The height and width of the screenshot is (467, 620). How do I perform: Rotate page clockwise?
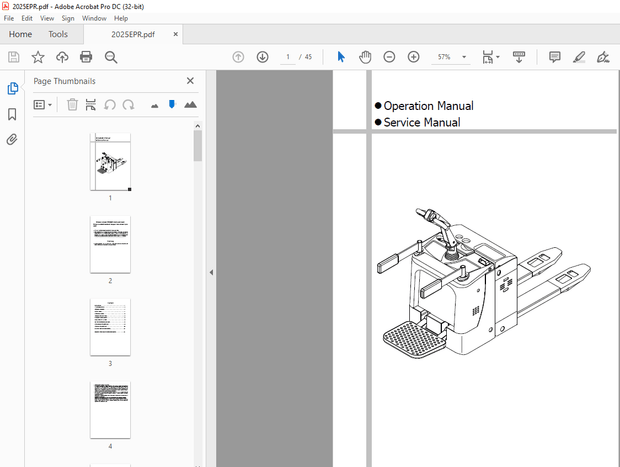pyautogui.click(x=128, y=105)
